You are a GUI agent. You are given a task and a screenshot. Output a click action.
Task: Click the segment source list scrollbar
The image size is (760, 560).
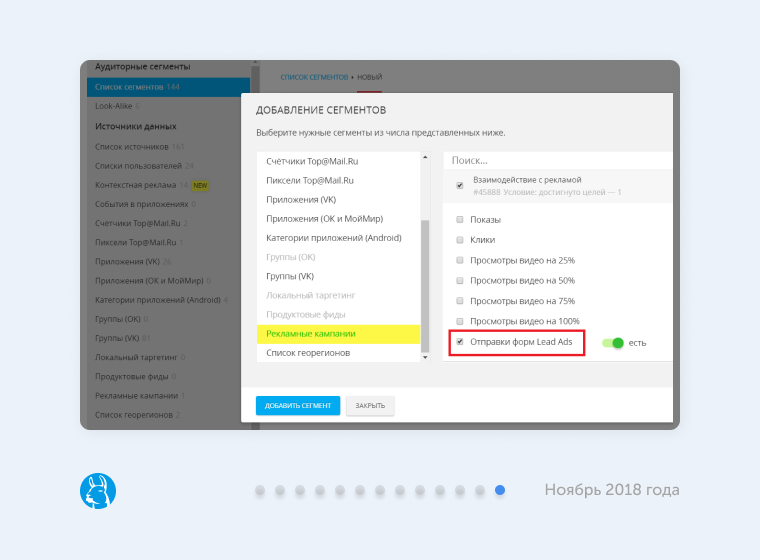[425, 290]
